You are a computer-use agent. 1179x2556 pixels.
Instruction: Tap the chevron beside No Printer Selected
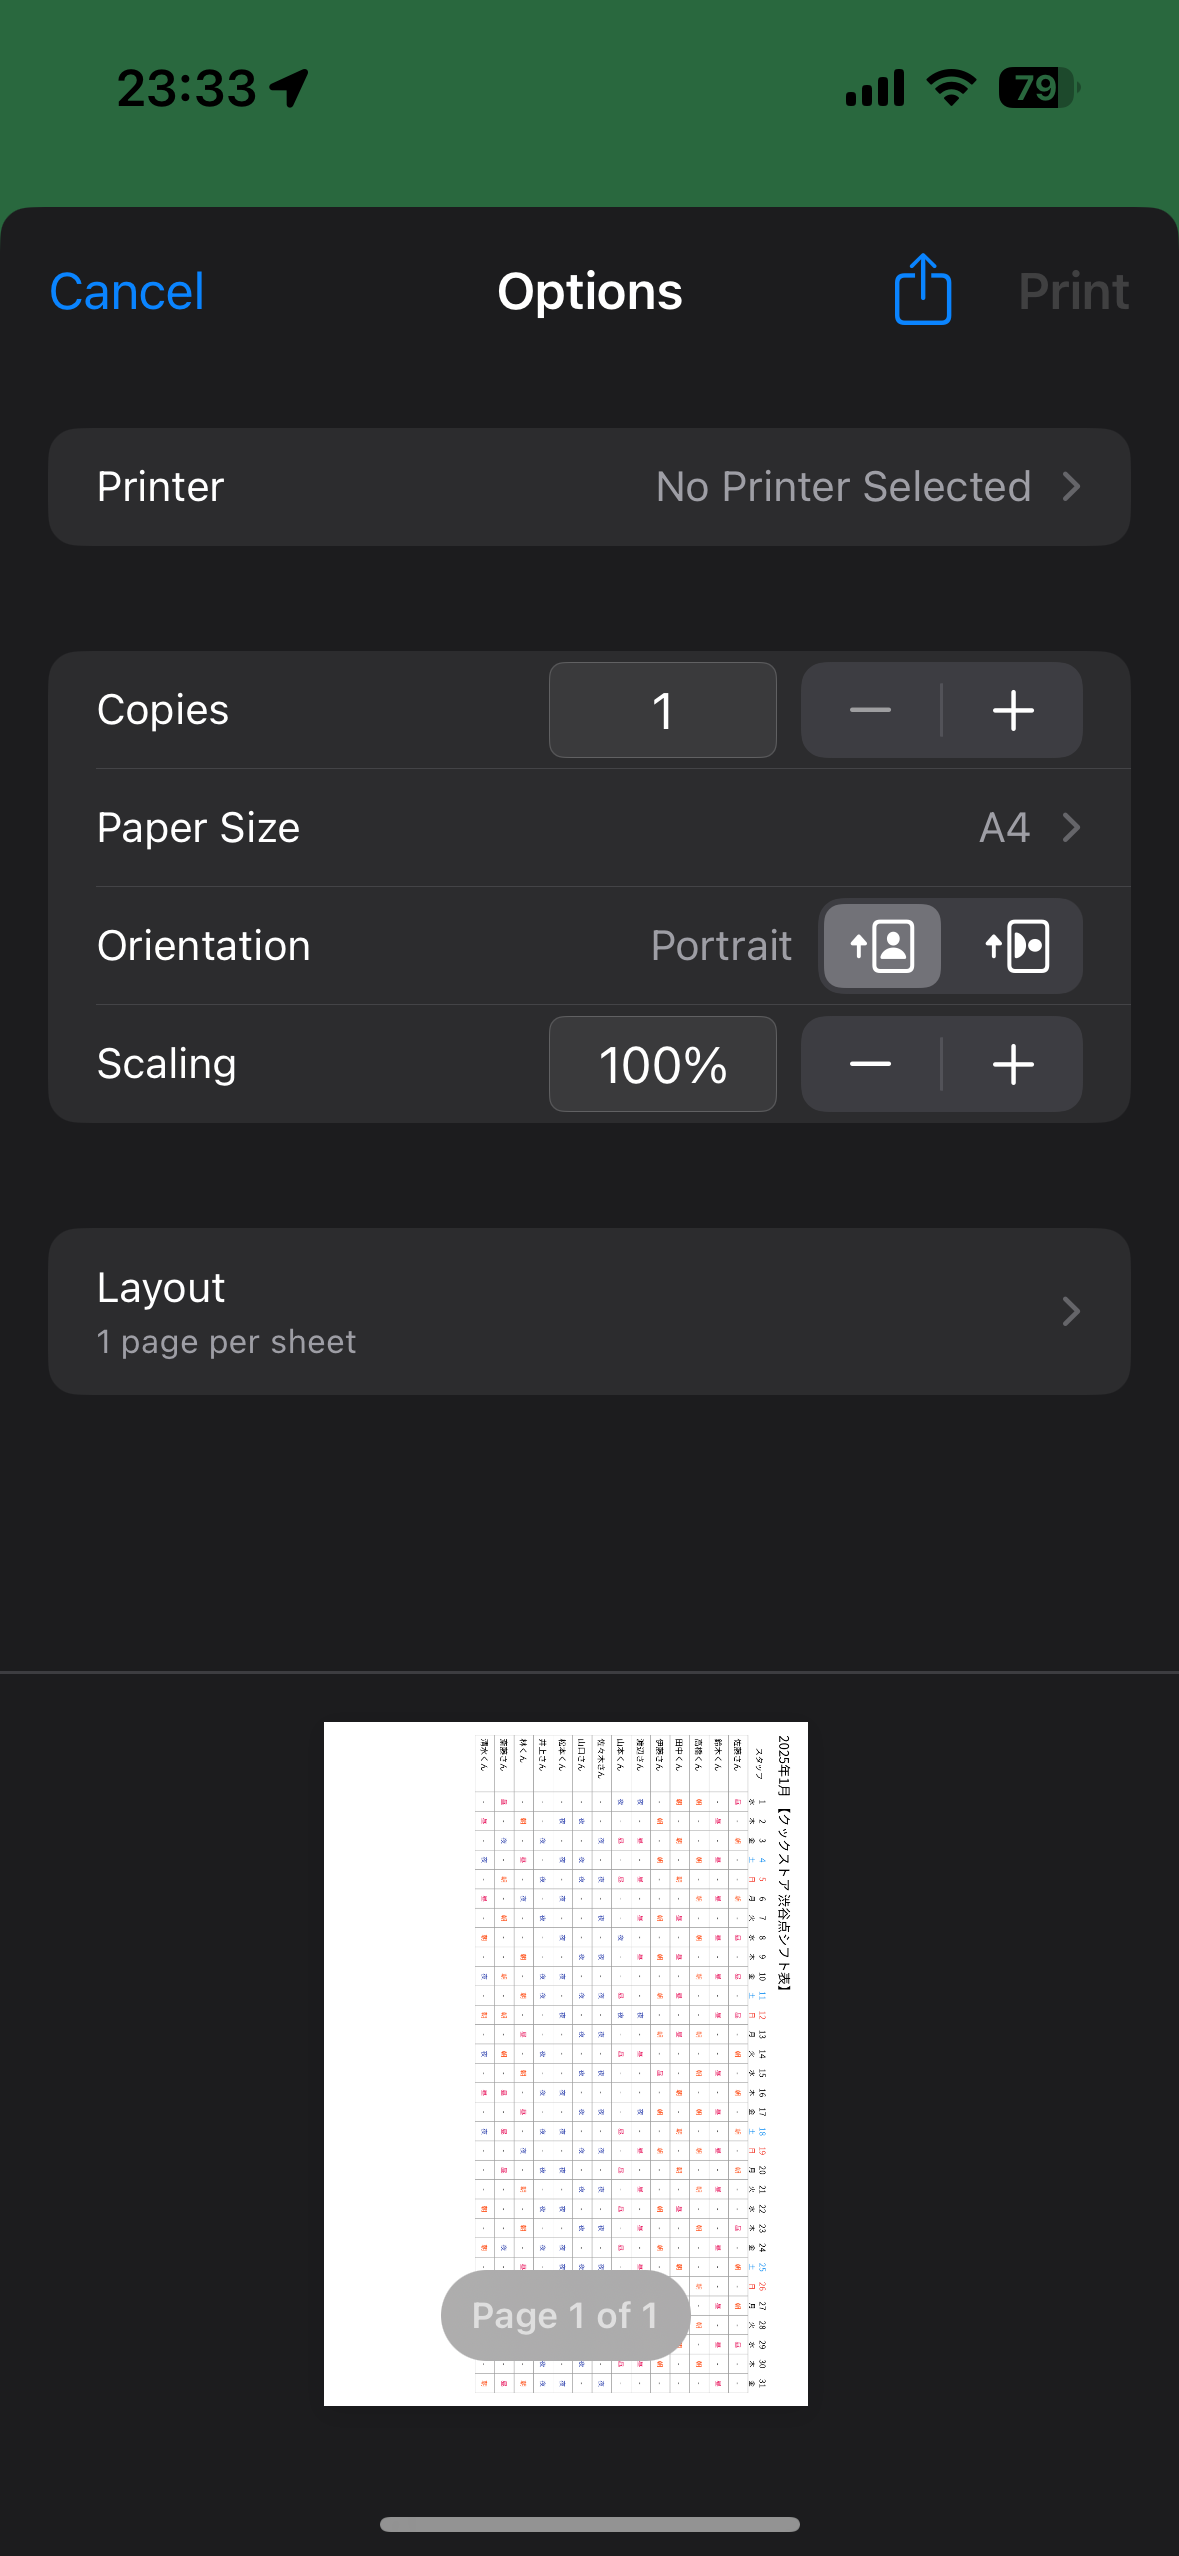tap(1071, 487)
